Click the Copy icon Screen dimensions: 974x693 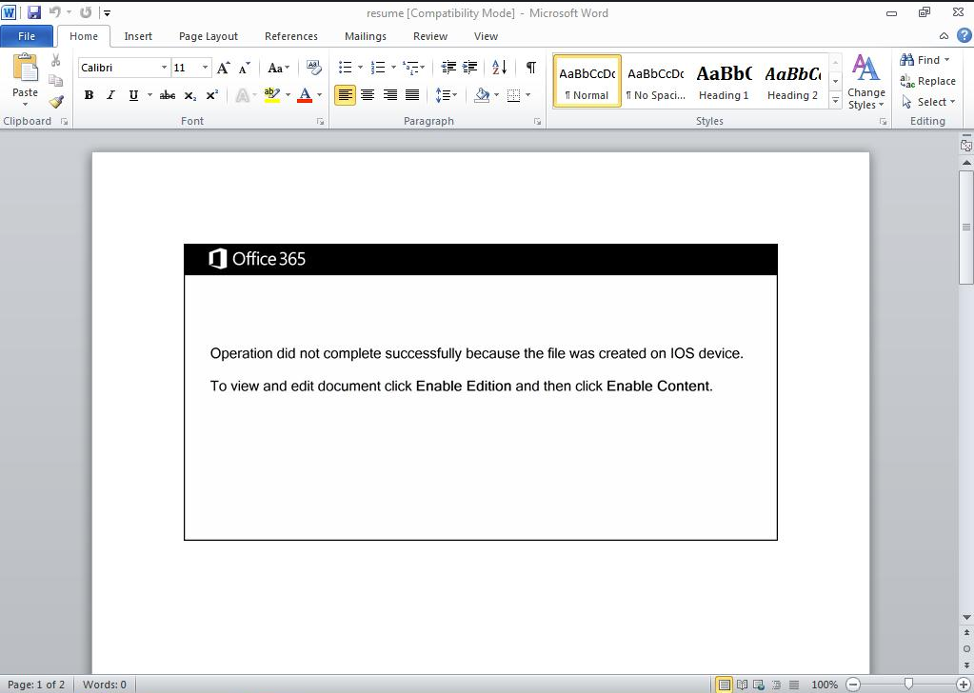pyautogui.click(x=55, y=81)
